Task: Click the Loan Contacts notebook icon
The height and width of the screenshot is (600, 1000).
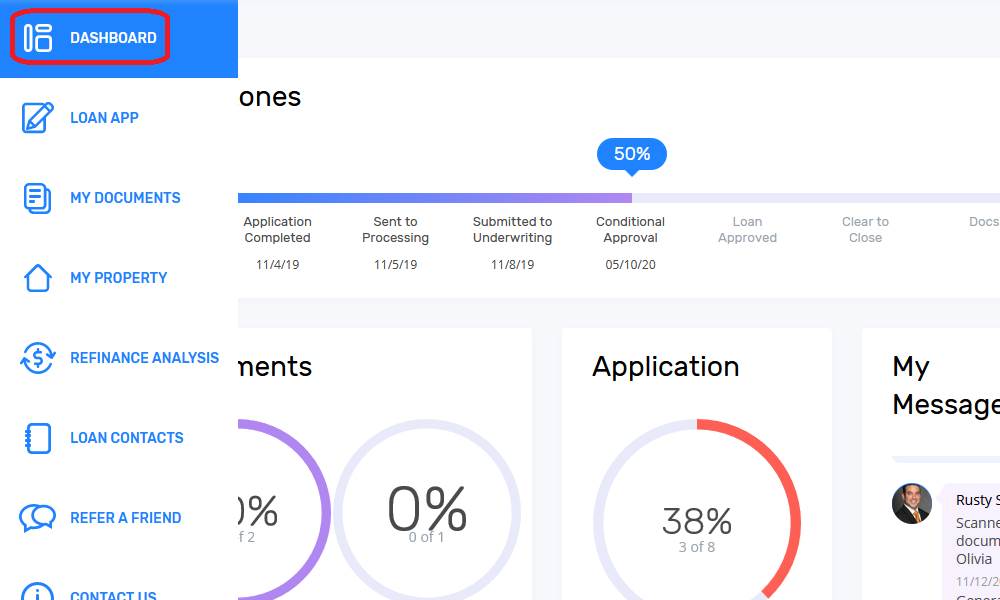Action: (x=38, y=438)
